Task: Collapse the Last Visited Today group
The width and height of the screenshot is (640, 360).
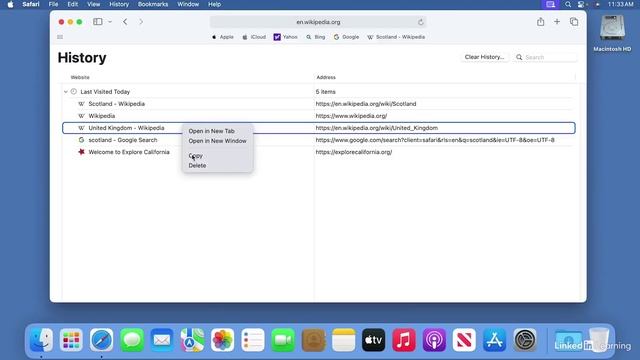Action: (x=66, y=92)
